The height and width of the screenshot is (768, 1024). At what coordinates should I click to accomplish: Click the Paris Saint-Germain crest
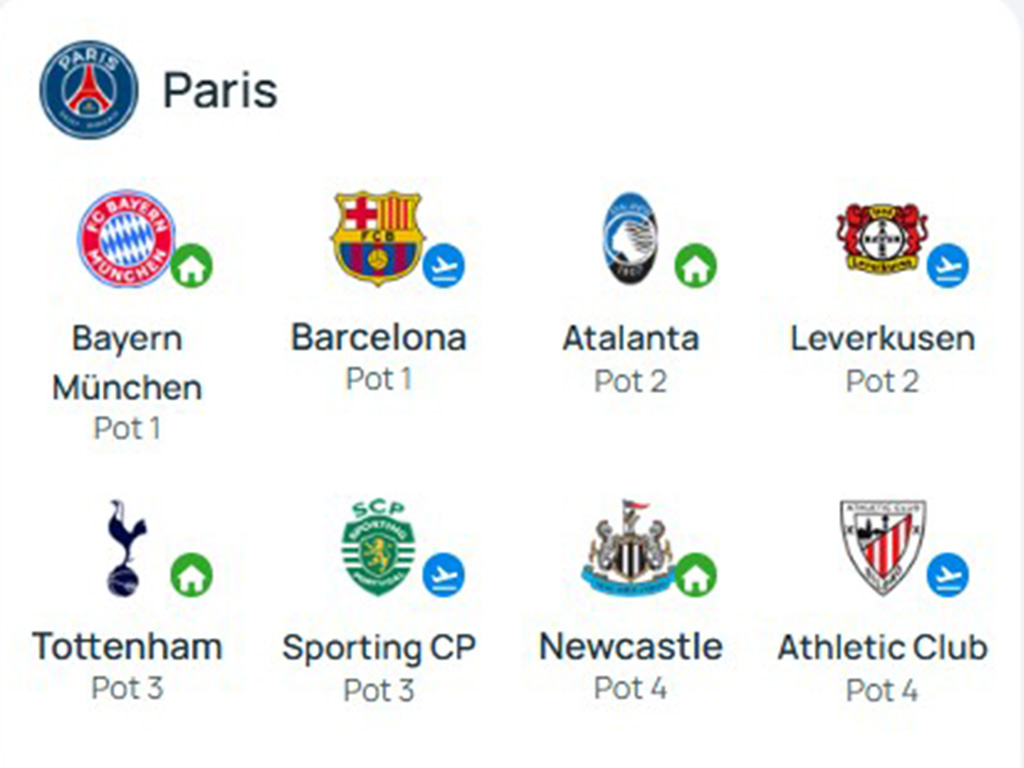tap(89, 89)
